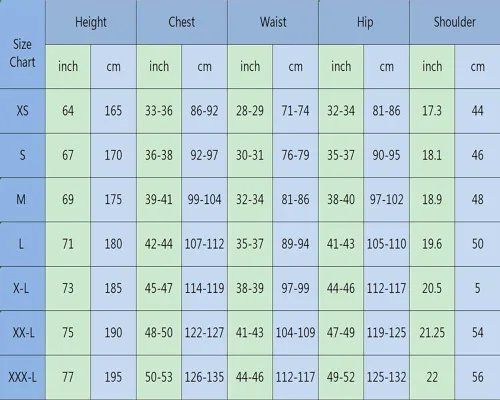Click the XXX-L size row label
Screen dimensions: 500x400
(x=22, y=377)
